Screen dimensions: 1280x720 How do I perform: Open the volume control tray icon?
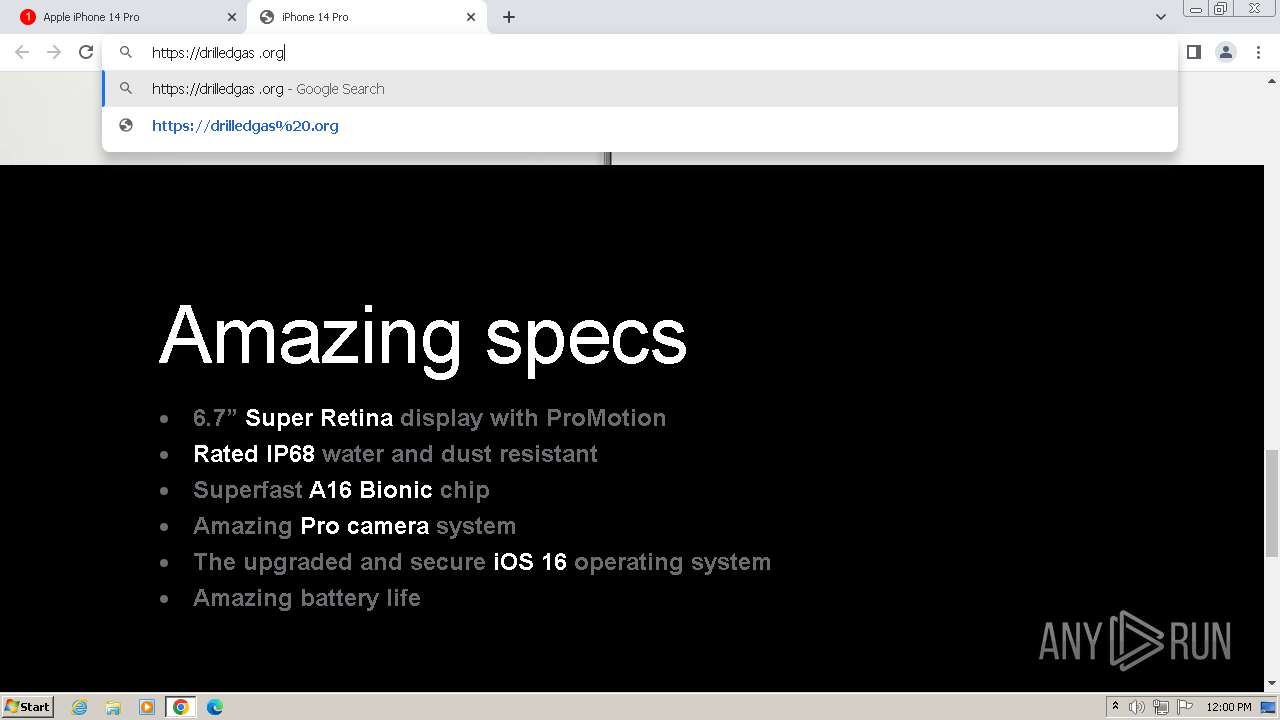[x=1137, y=707]
